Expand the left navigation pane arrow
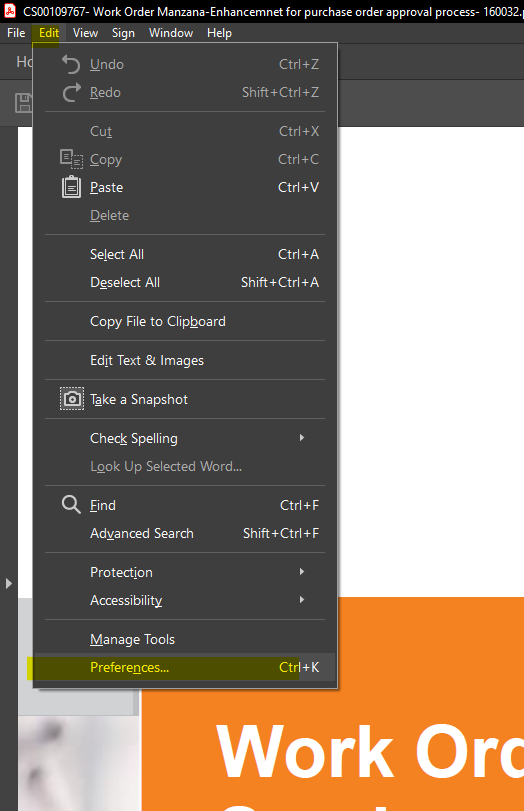This screenshot has width=524, height=811. 8,583
